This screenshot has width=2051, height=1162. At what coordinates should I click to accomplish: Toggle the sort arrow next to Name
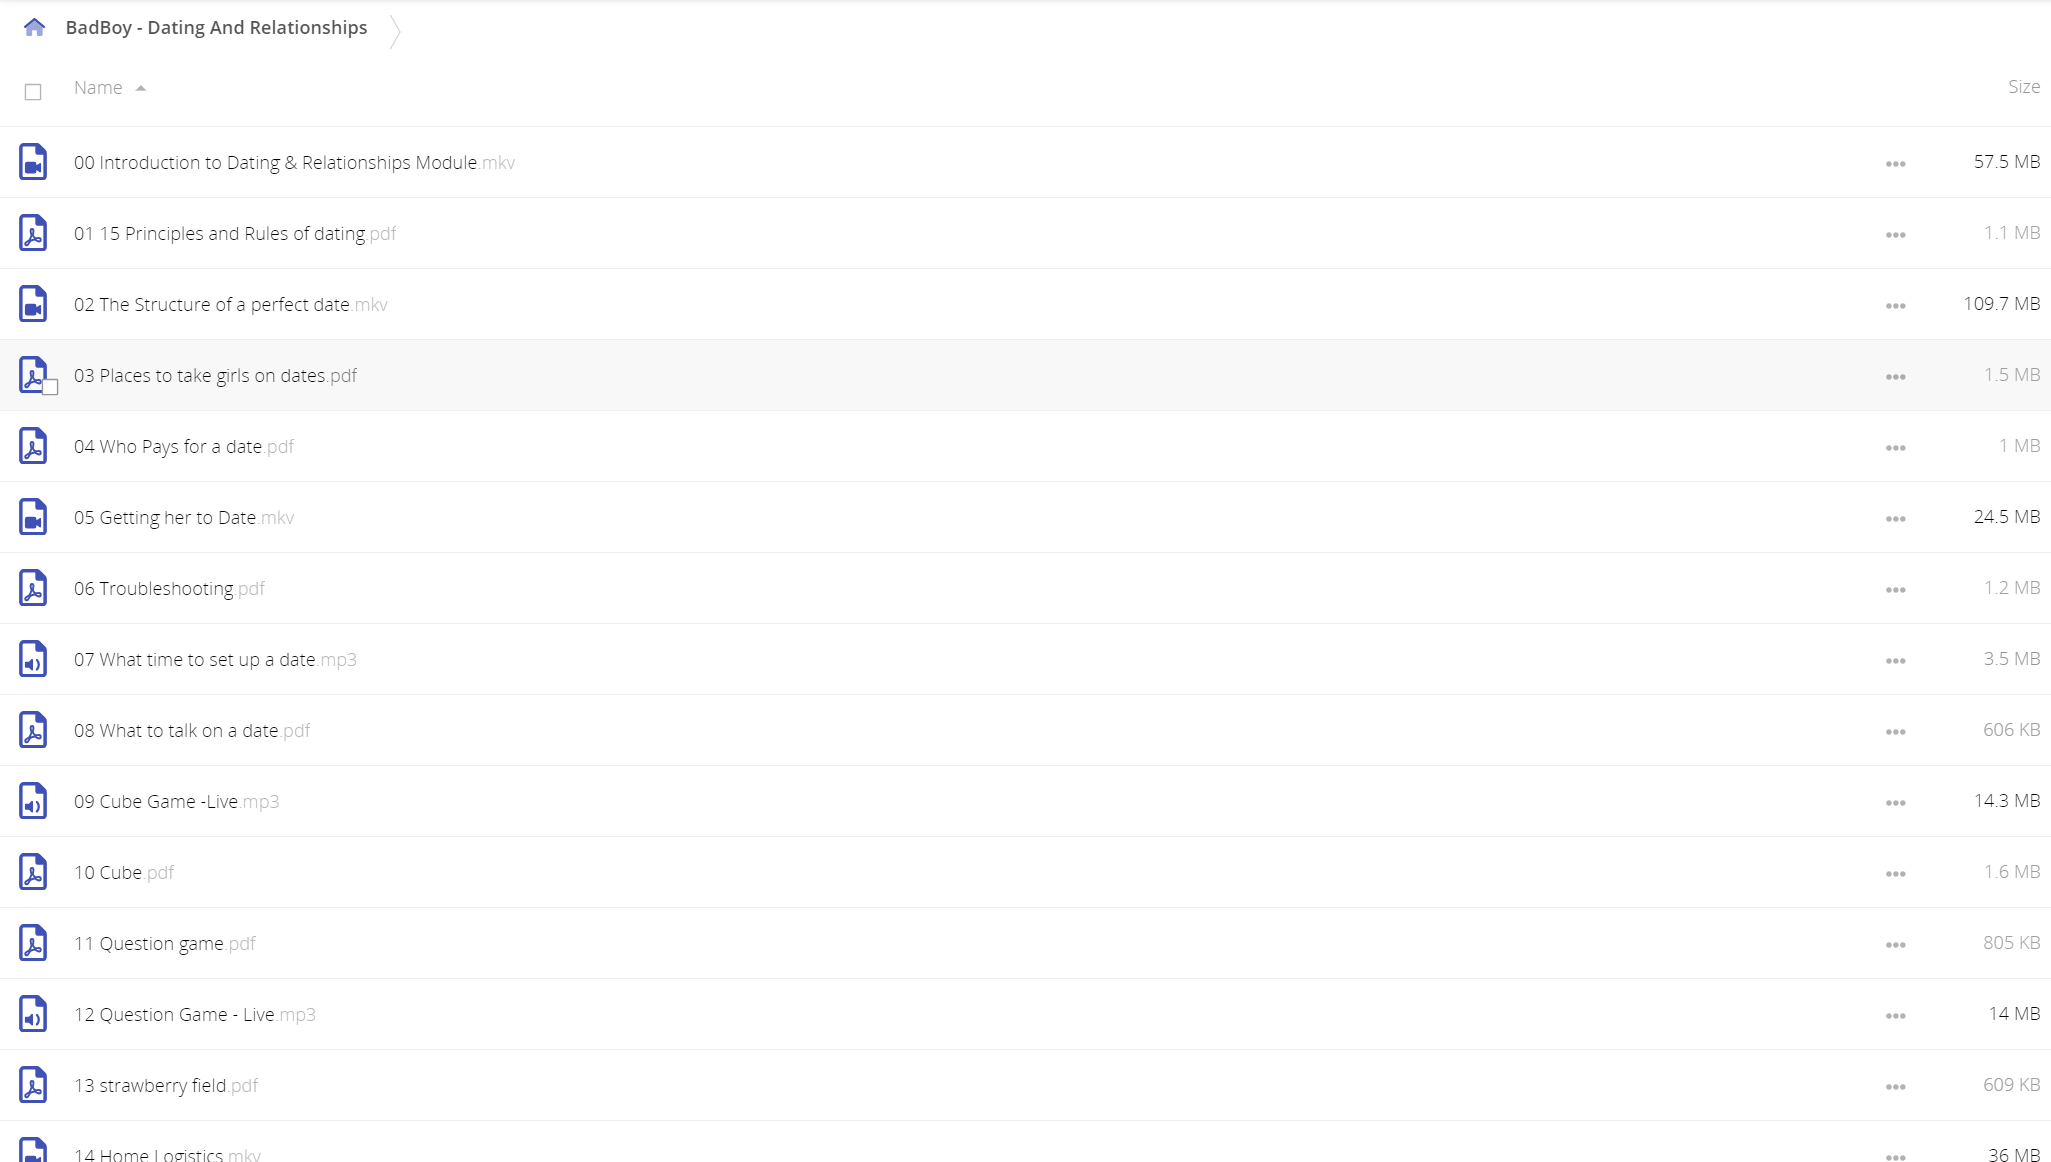(x=141, y=88)
